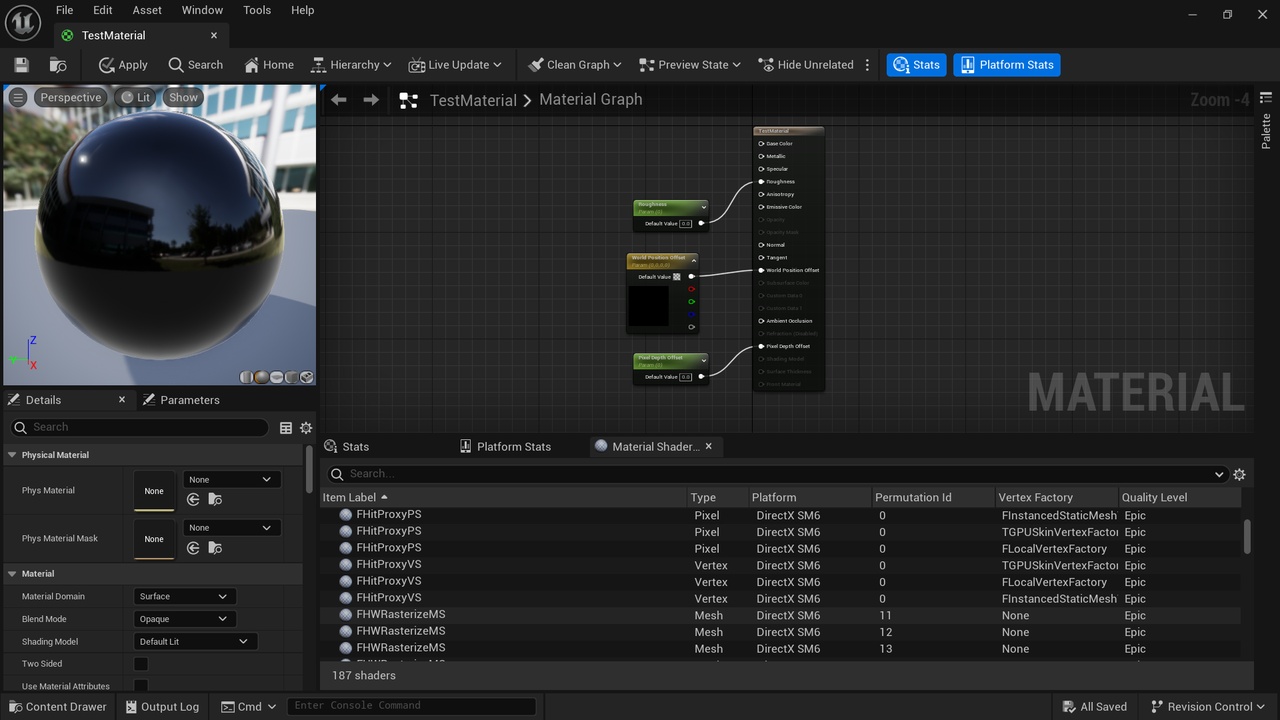Open the Blend Mode dropdown

click(x=185, y=619)
